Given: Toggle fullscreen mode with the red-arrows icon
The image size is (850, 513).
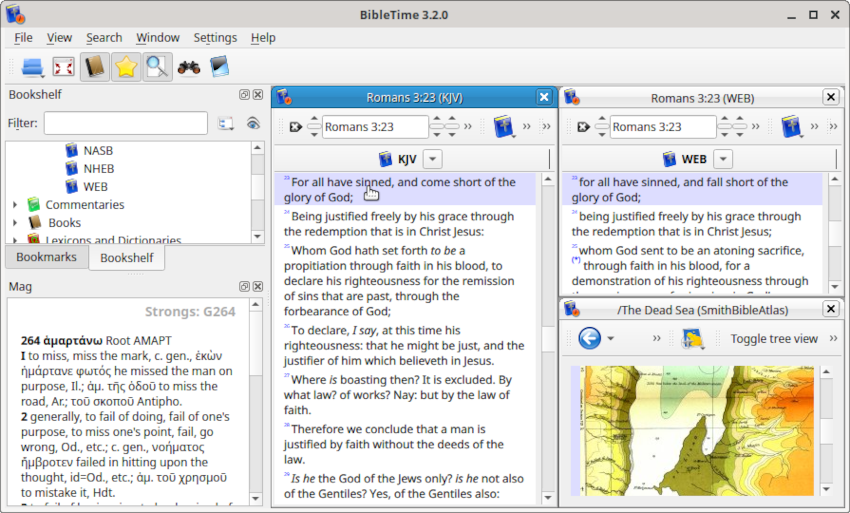Looking at the screenshot, I should [63, 67].
